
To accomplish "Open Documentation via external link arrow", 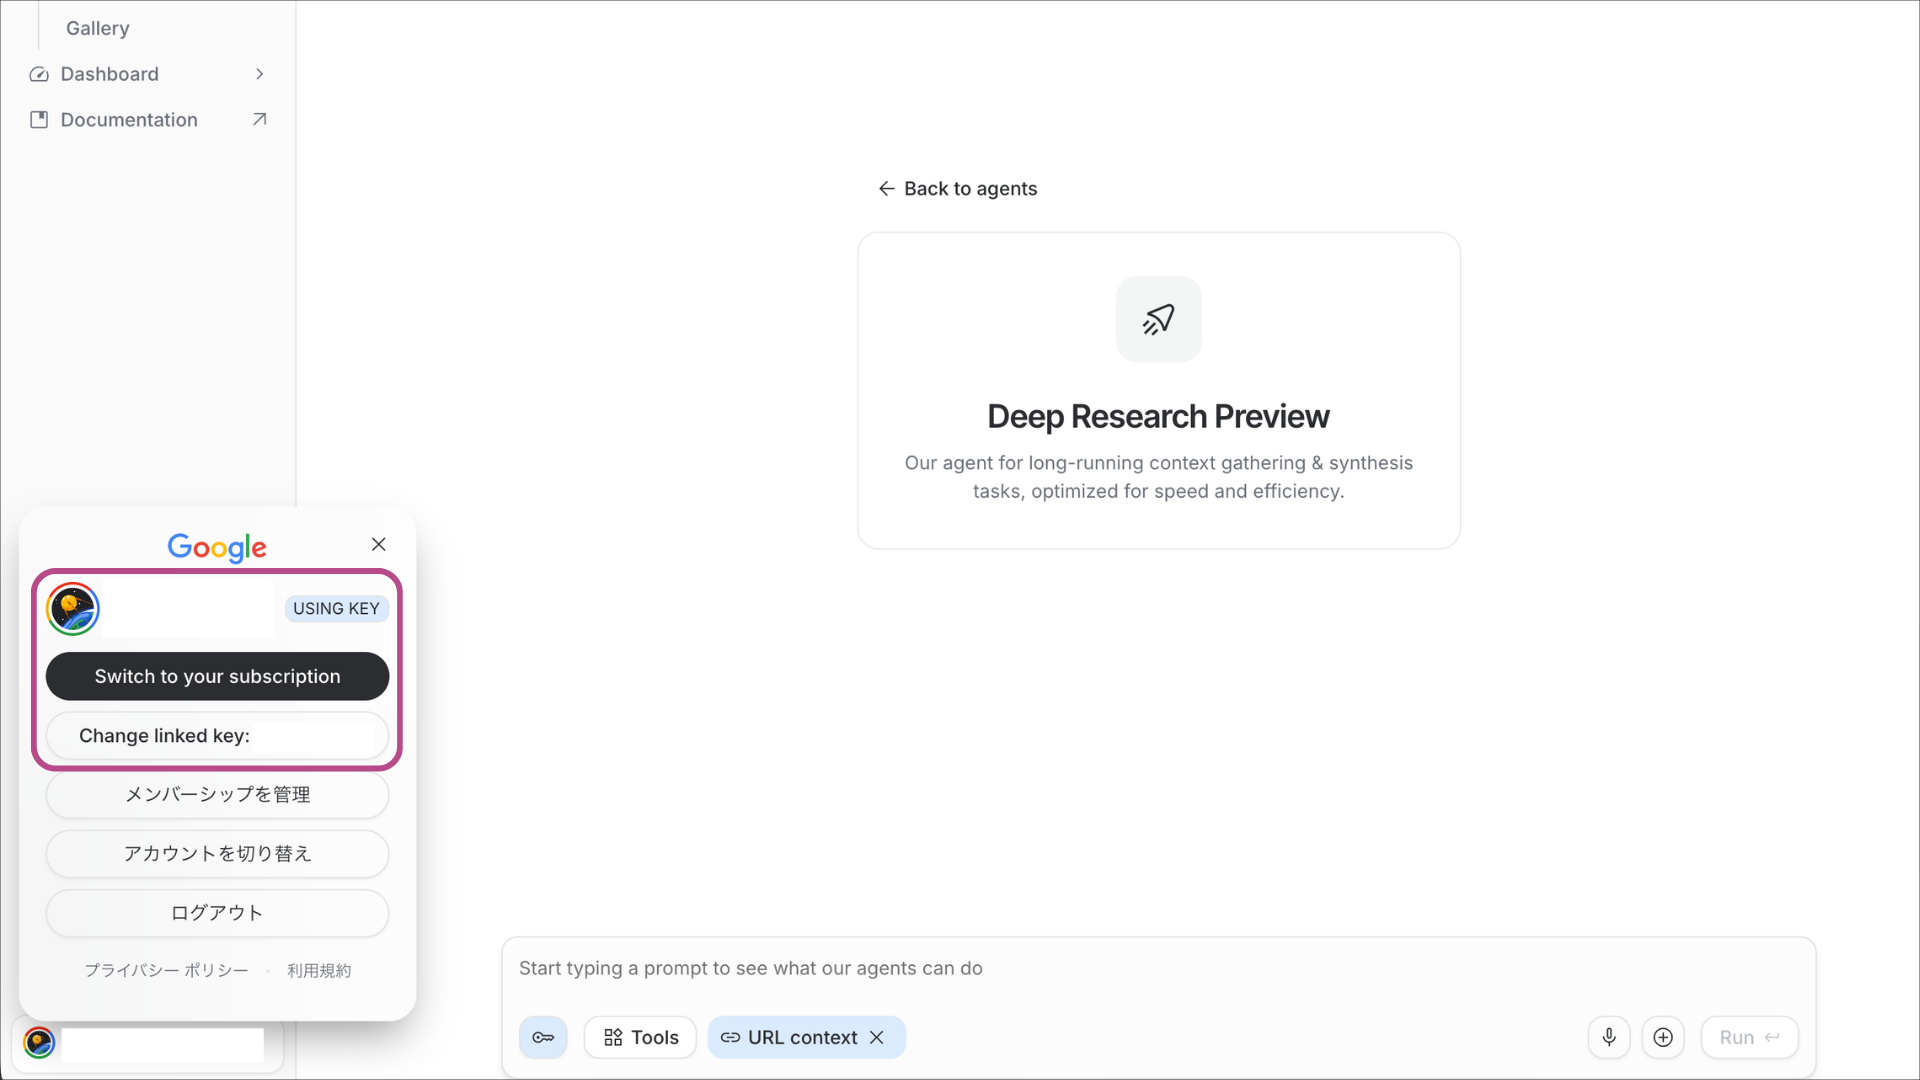I will pos(259,119).
